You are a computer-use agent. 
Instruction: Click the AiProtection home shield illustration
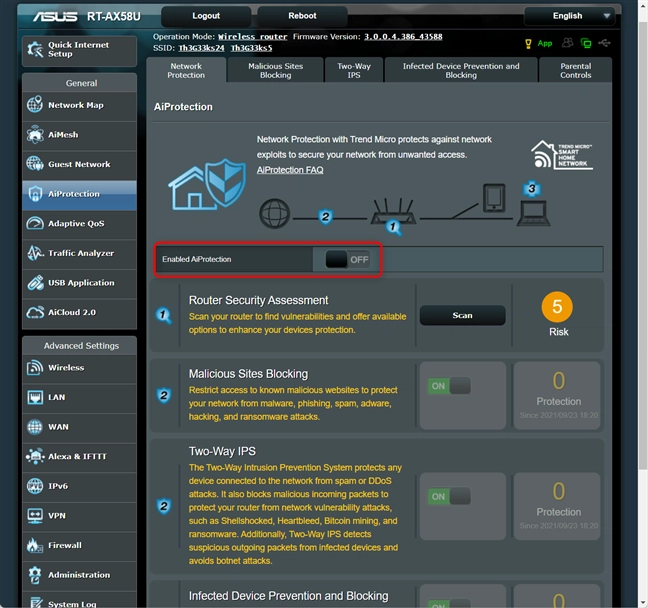click(x=207, y=184)
